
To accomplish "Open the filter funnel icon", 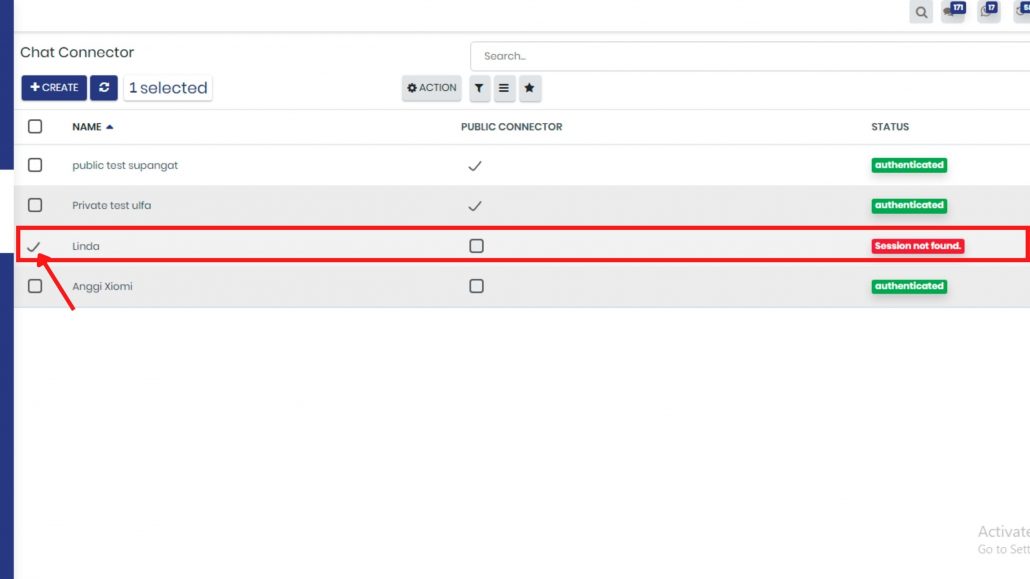I will pos(479,87).
